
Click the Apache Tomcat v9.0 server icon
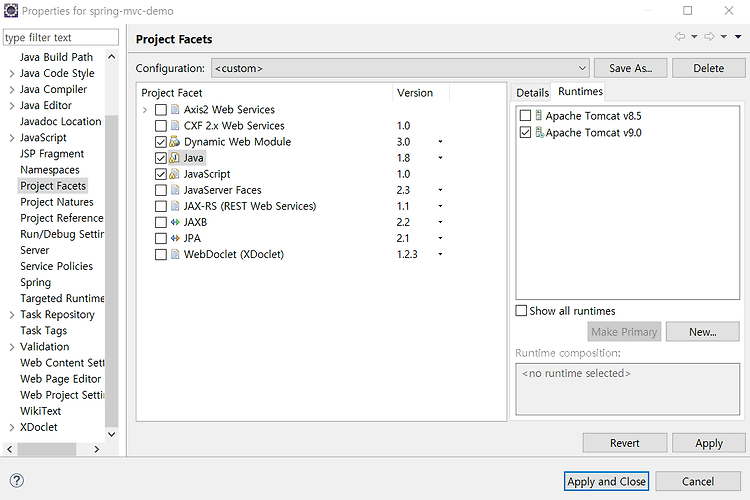click(x=539, y=132)
